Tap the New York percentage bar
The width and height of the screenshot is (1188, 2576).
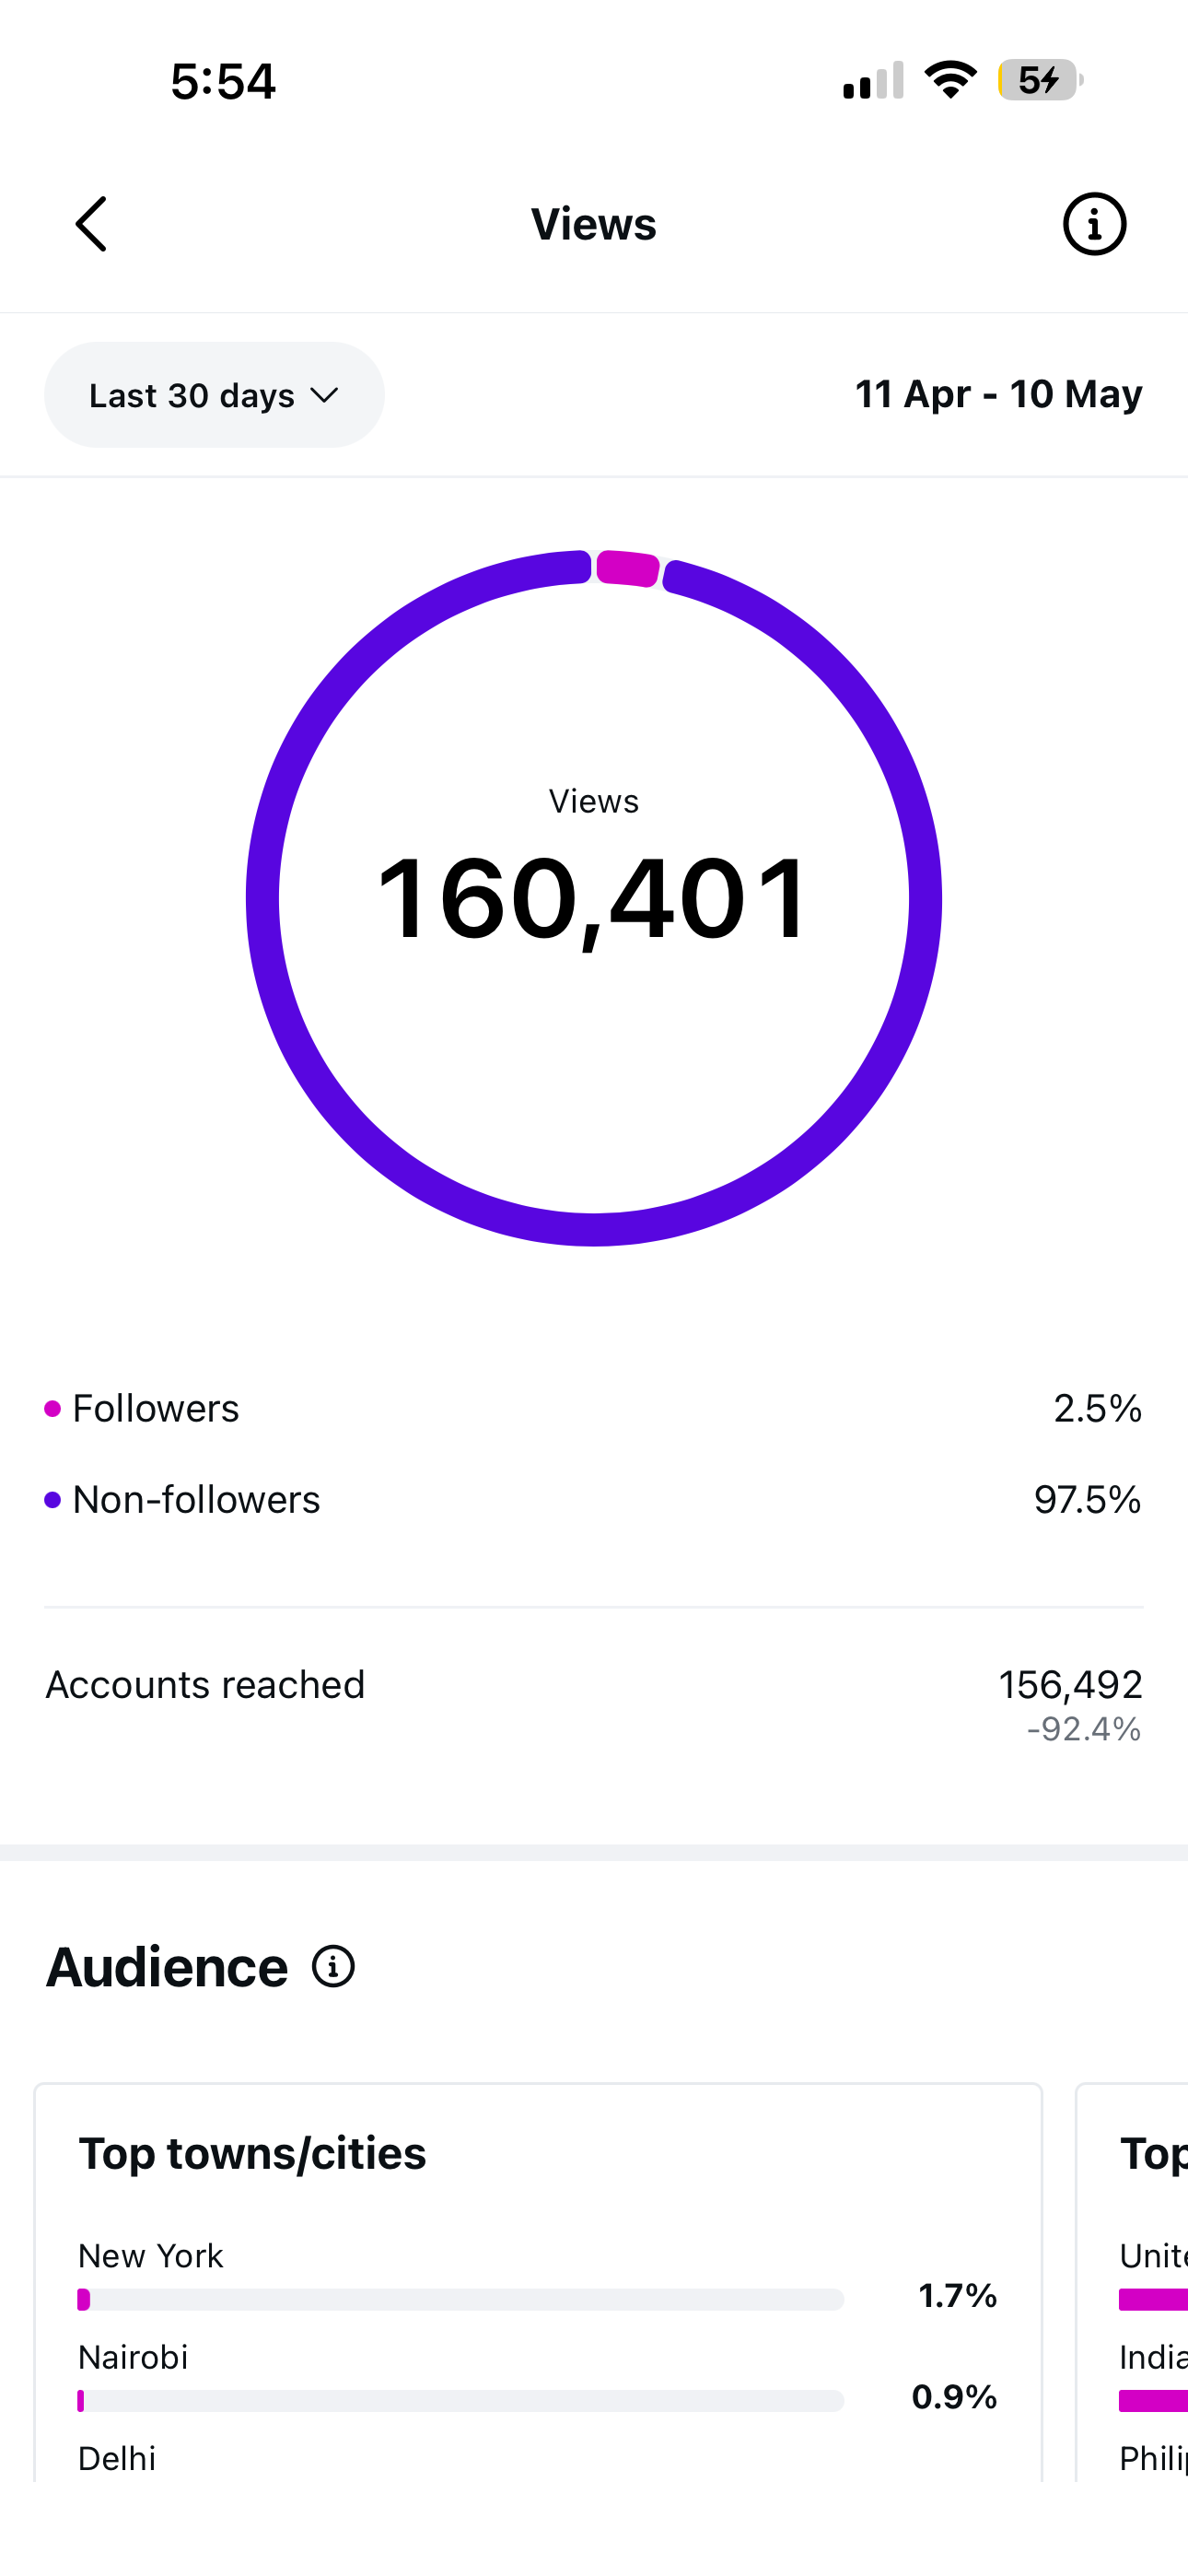point(461,2300)
